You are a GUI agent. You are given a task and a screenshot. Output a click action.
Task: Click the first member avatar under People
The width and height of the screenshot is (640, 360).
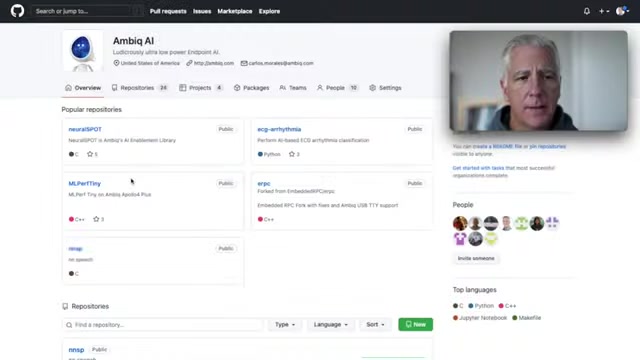[x=460, y=223]
